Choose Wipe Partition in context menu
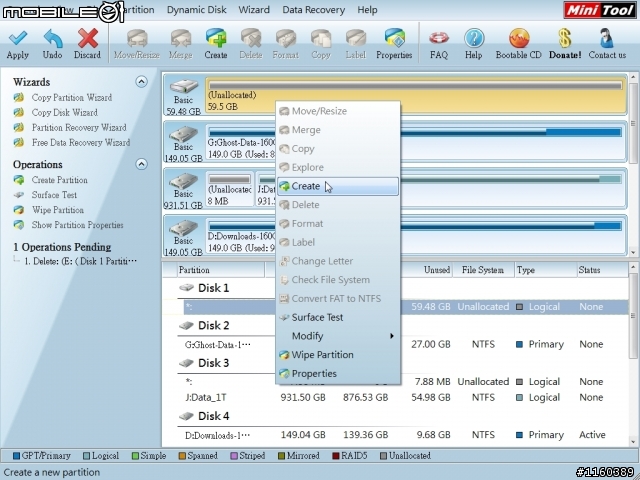The width and height of the screenshot is (640, 480). [x=338, y=355]
